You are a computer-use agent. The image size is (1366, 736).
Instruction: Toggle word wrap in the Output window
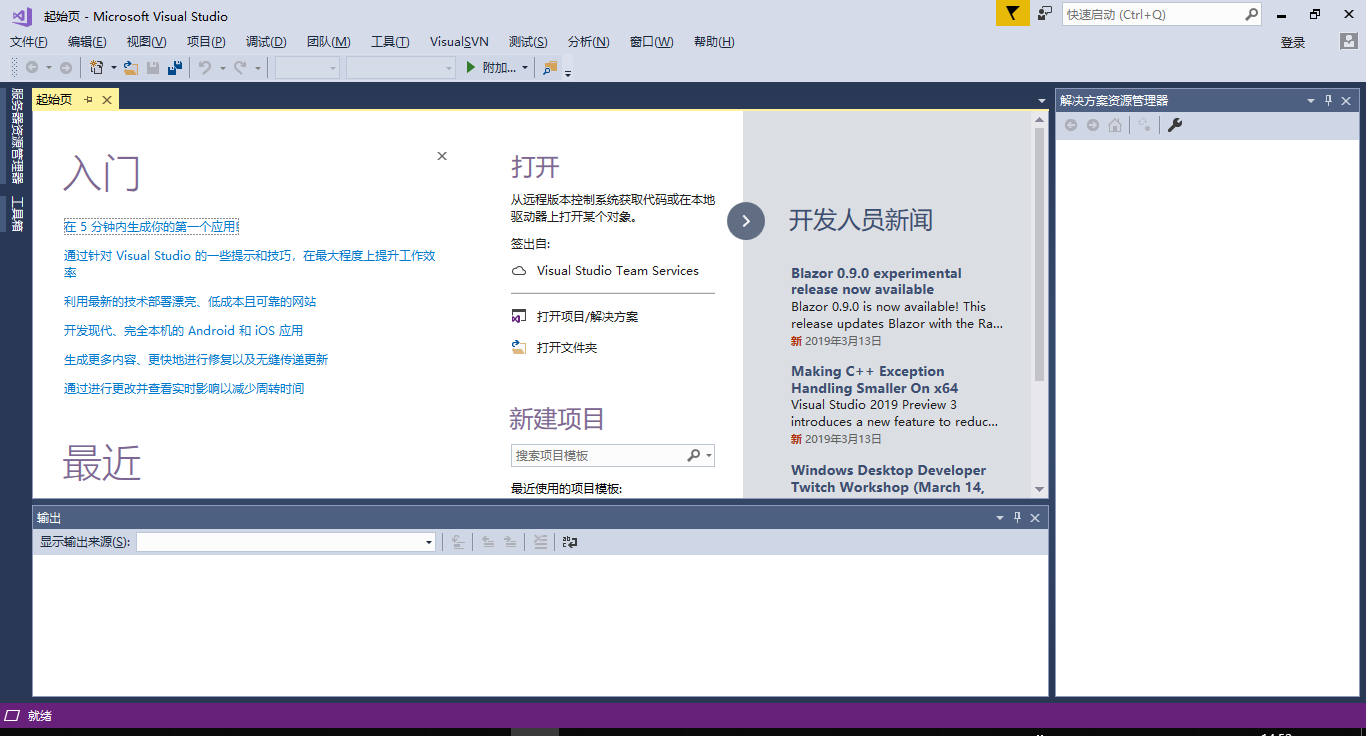570,542
